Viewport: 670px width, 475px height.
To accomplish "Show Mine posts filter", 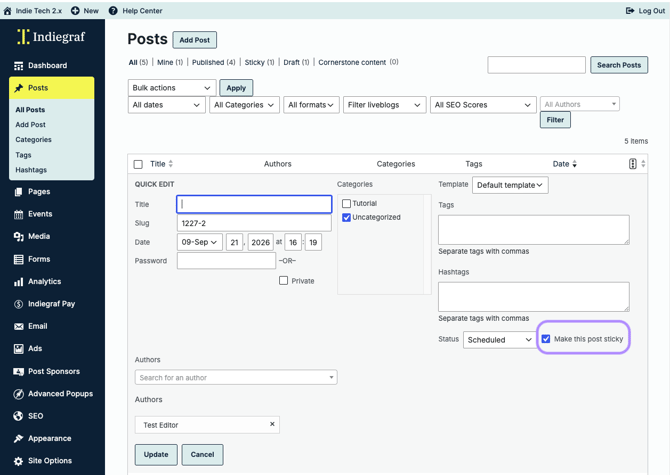I will click(170, 62).
